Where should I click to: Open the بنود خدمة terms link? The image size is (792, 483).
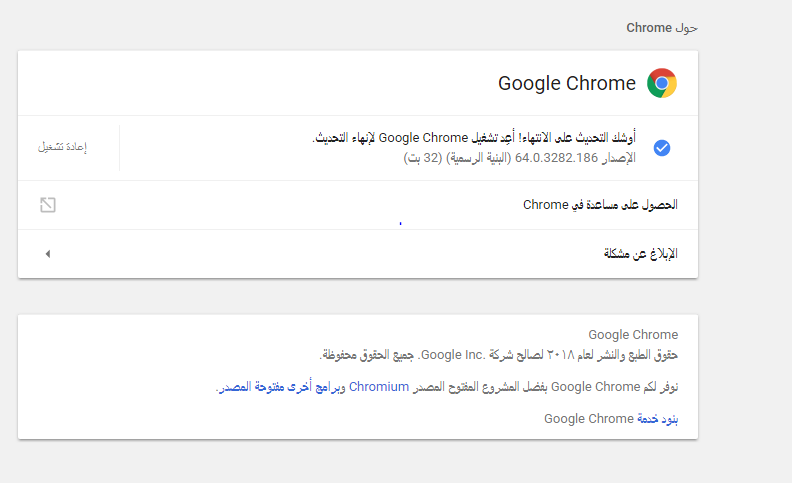pos(658,419)
